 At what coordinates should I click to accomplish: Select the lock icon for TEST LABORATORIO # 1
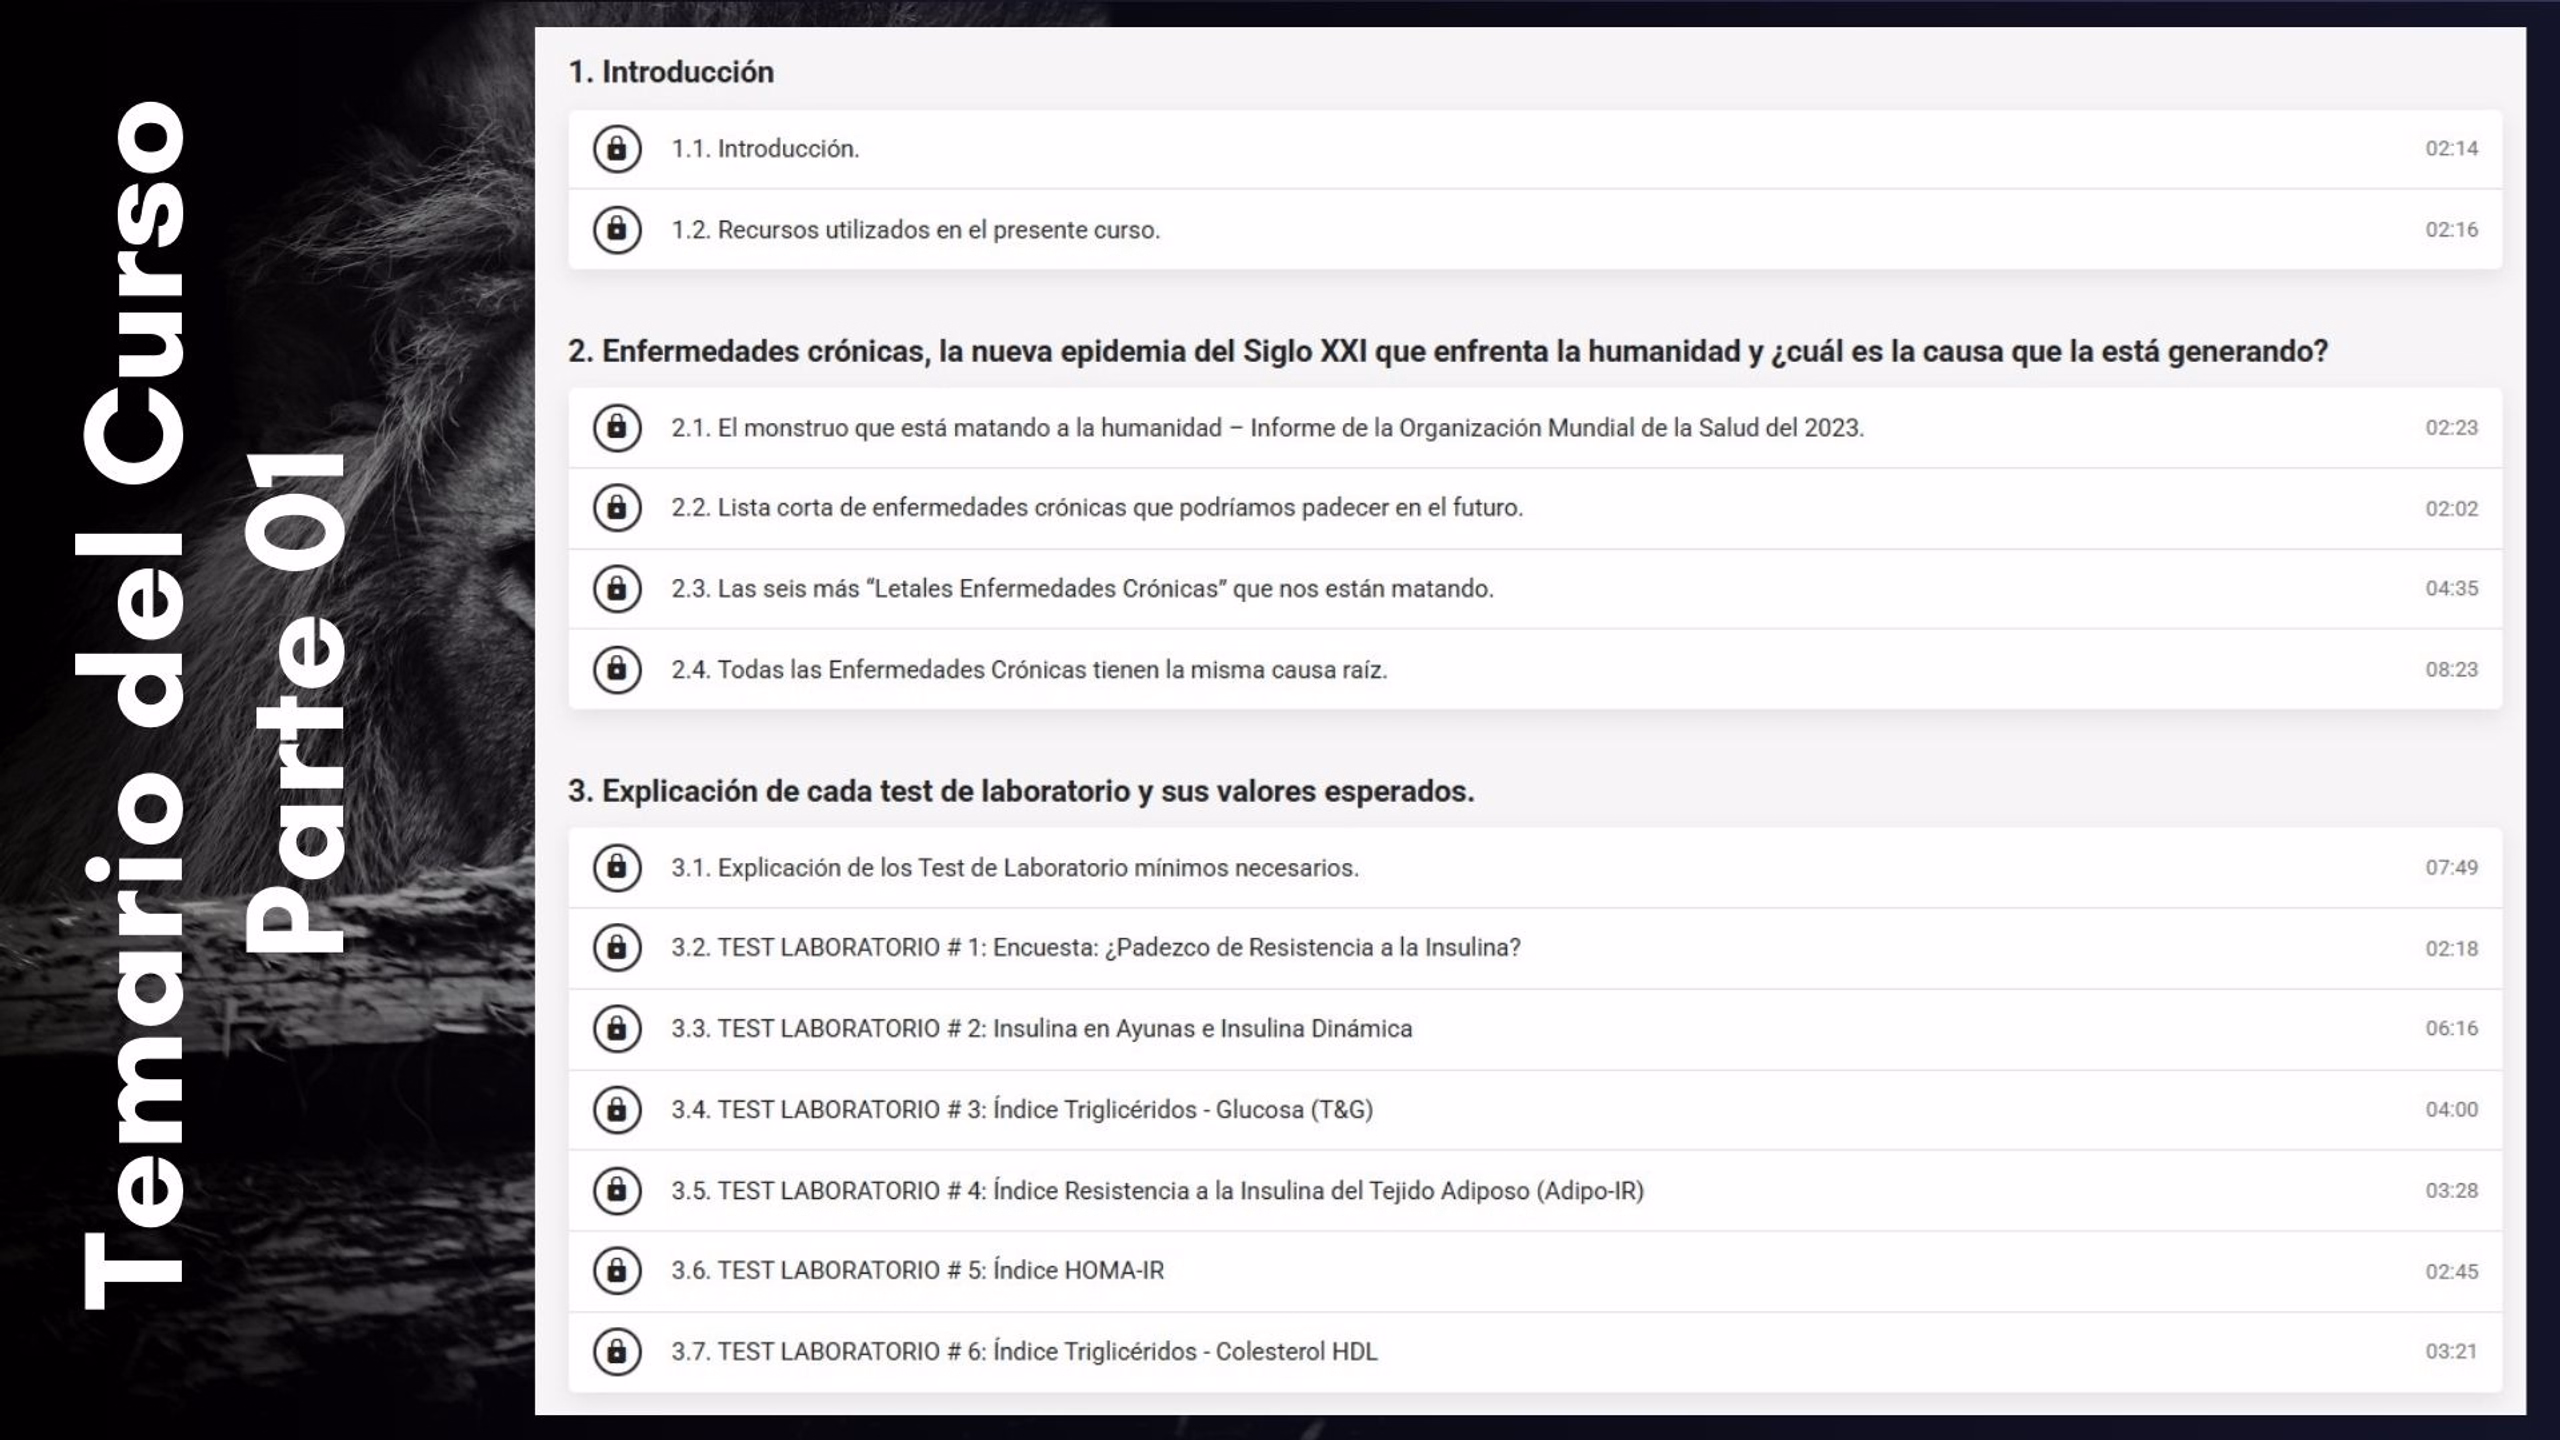click(617, 948)
